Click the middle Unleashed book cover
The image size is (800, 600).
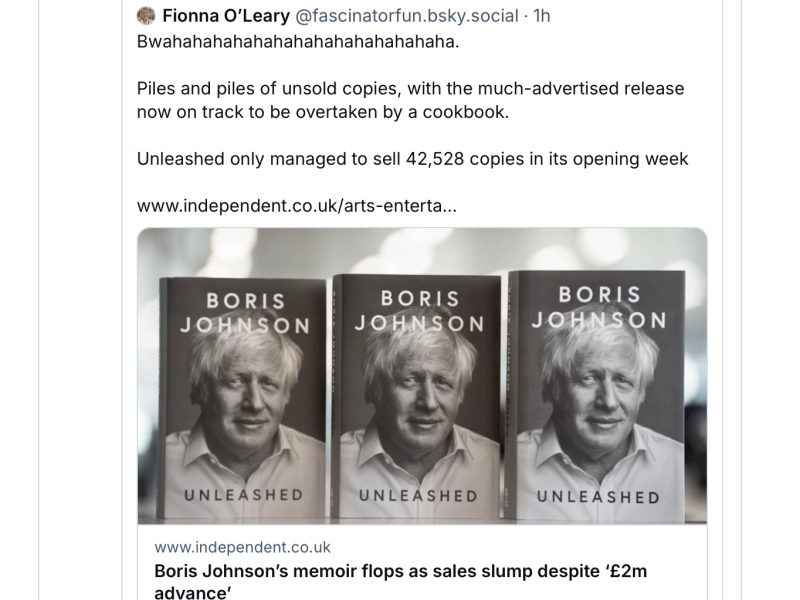pyautogui.click(x=418, y=398)
